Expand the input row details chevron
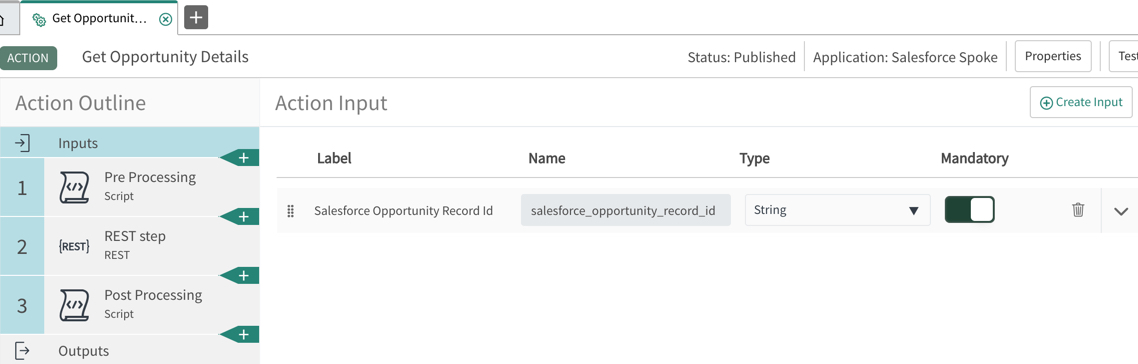 (1121, 211)
